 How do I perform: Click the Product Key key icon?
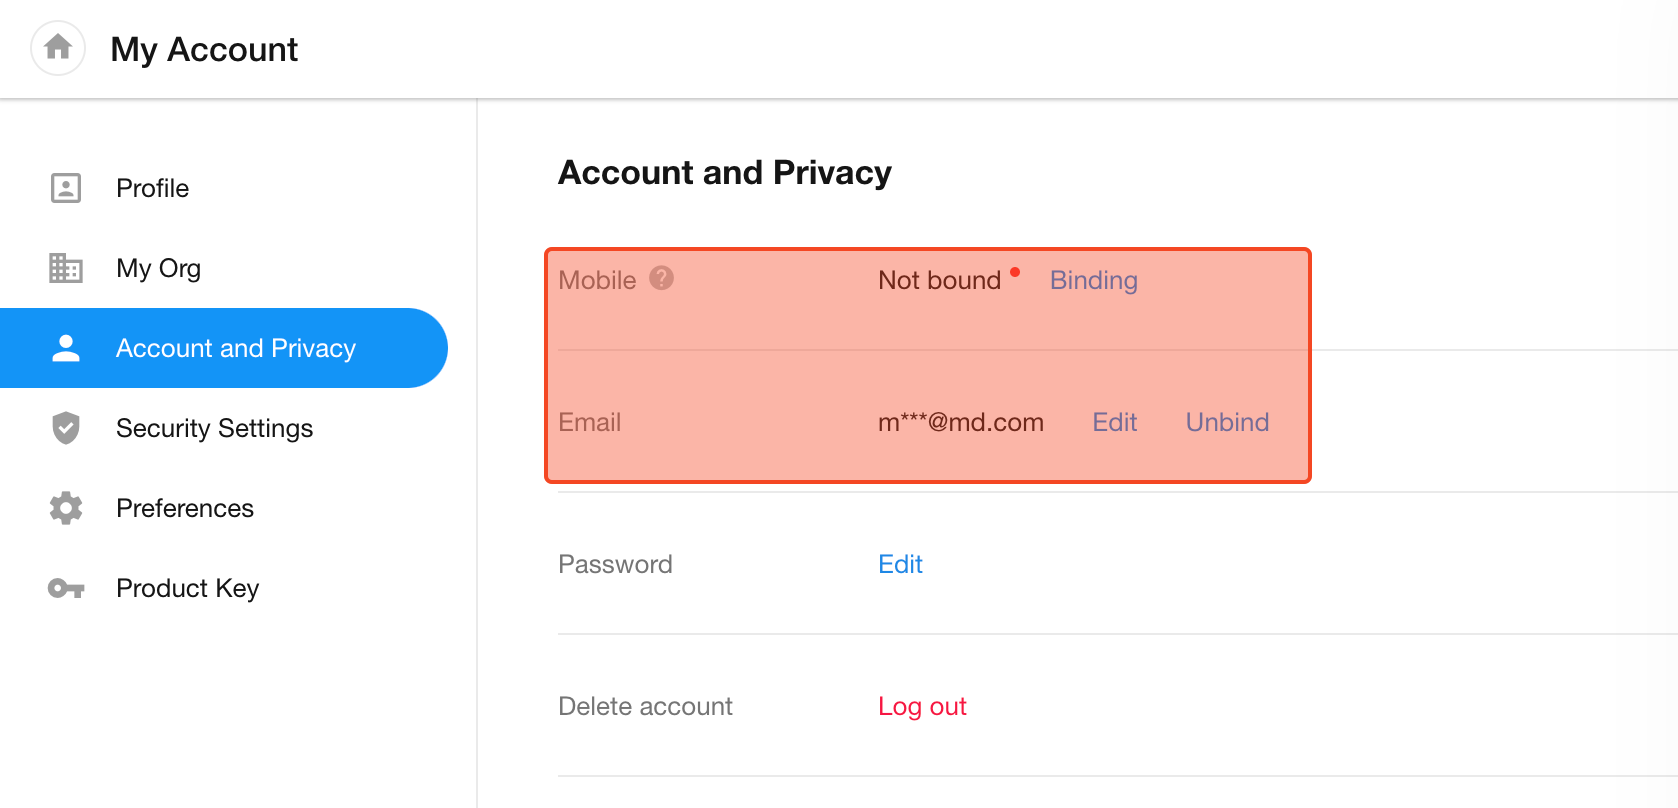[x=66, y=588]
